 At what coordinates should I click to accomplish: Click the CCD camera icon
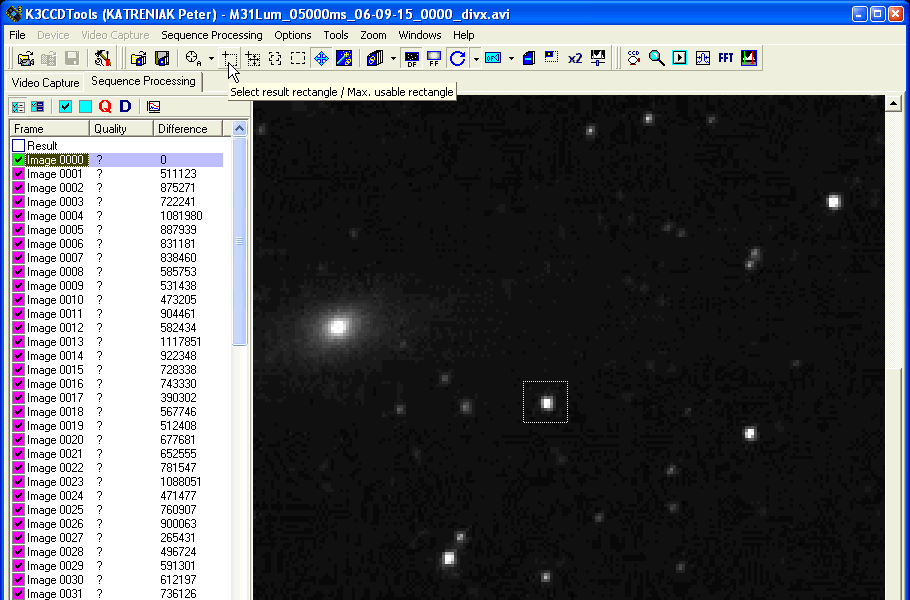(x=634, y=58)
